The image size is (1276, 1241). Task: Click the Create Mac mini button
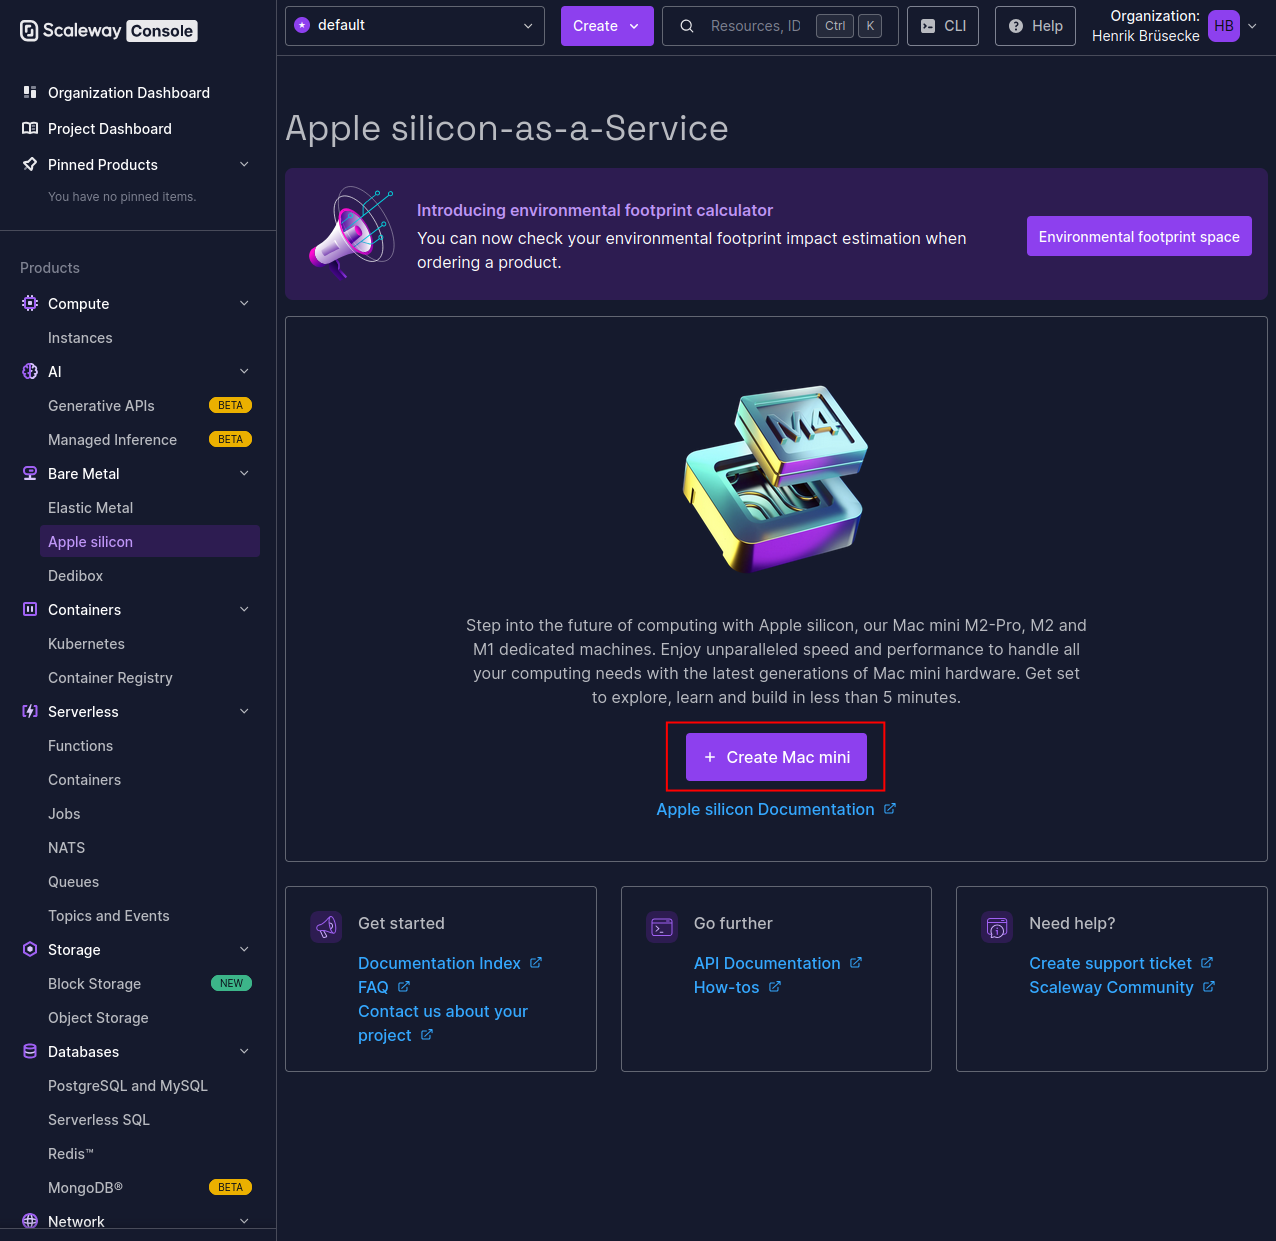pos(776,757)
